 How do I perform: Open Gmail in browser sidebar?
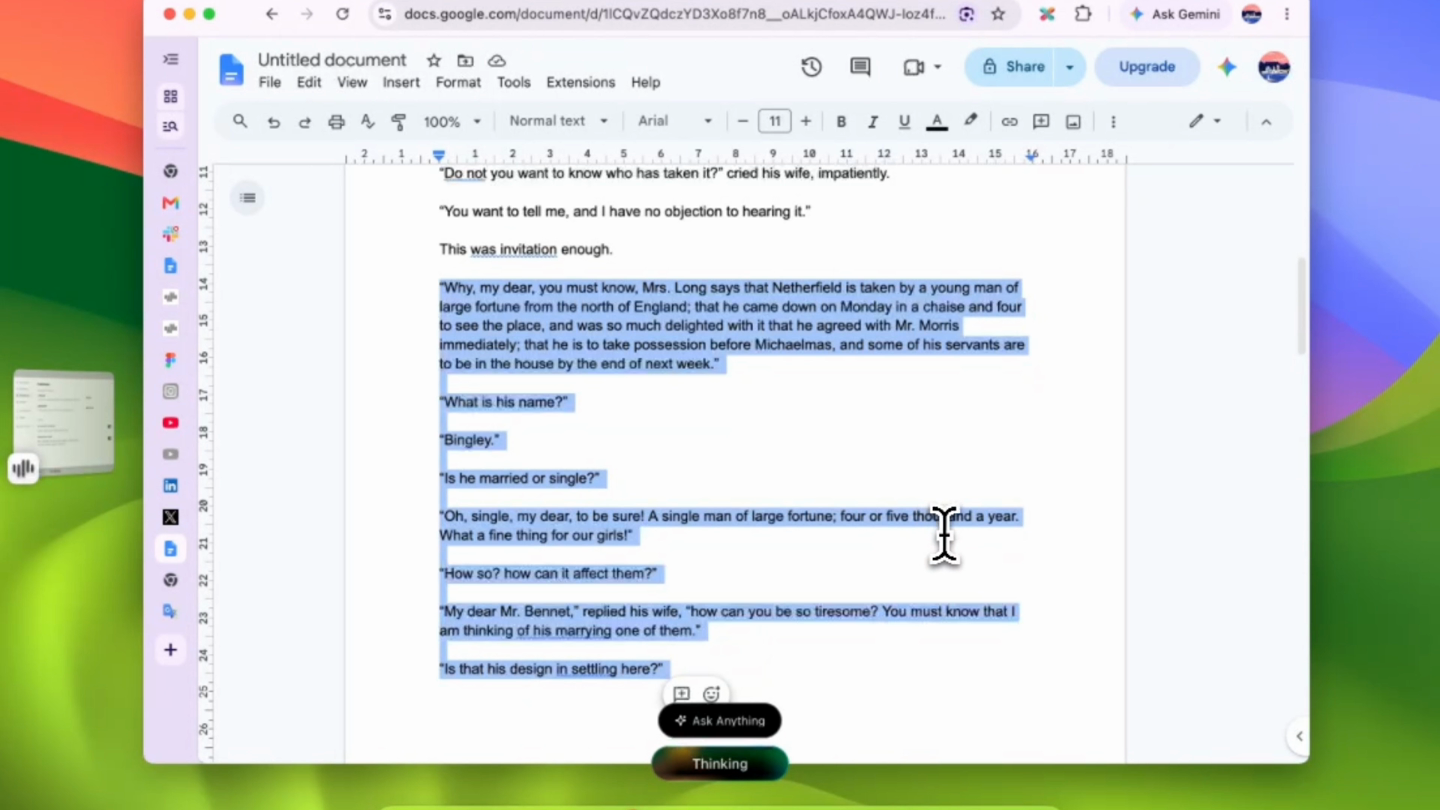[x=171, y=203]
